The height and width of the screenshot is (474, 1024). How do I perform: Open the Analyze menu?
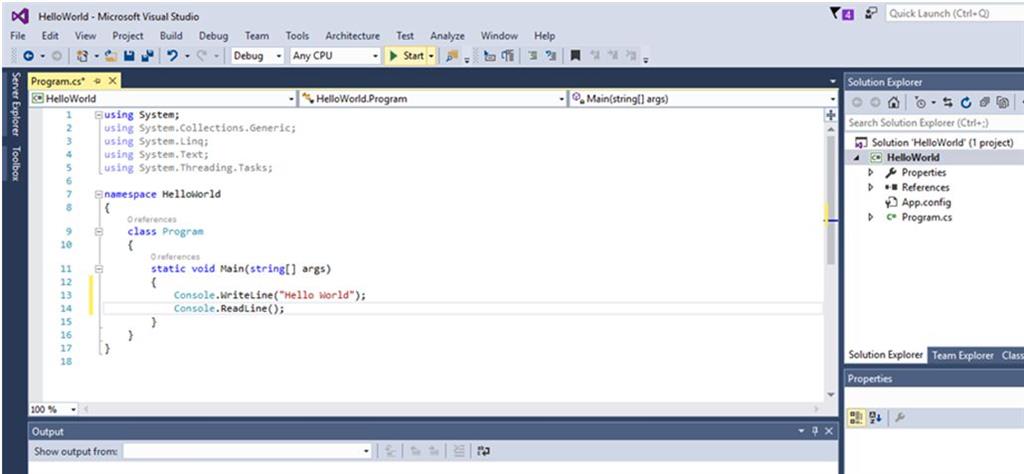[447, 36]
